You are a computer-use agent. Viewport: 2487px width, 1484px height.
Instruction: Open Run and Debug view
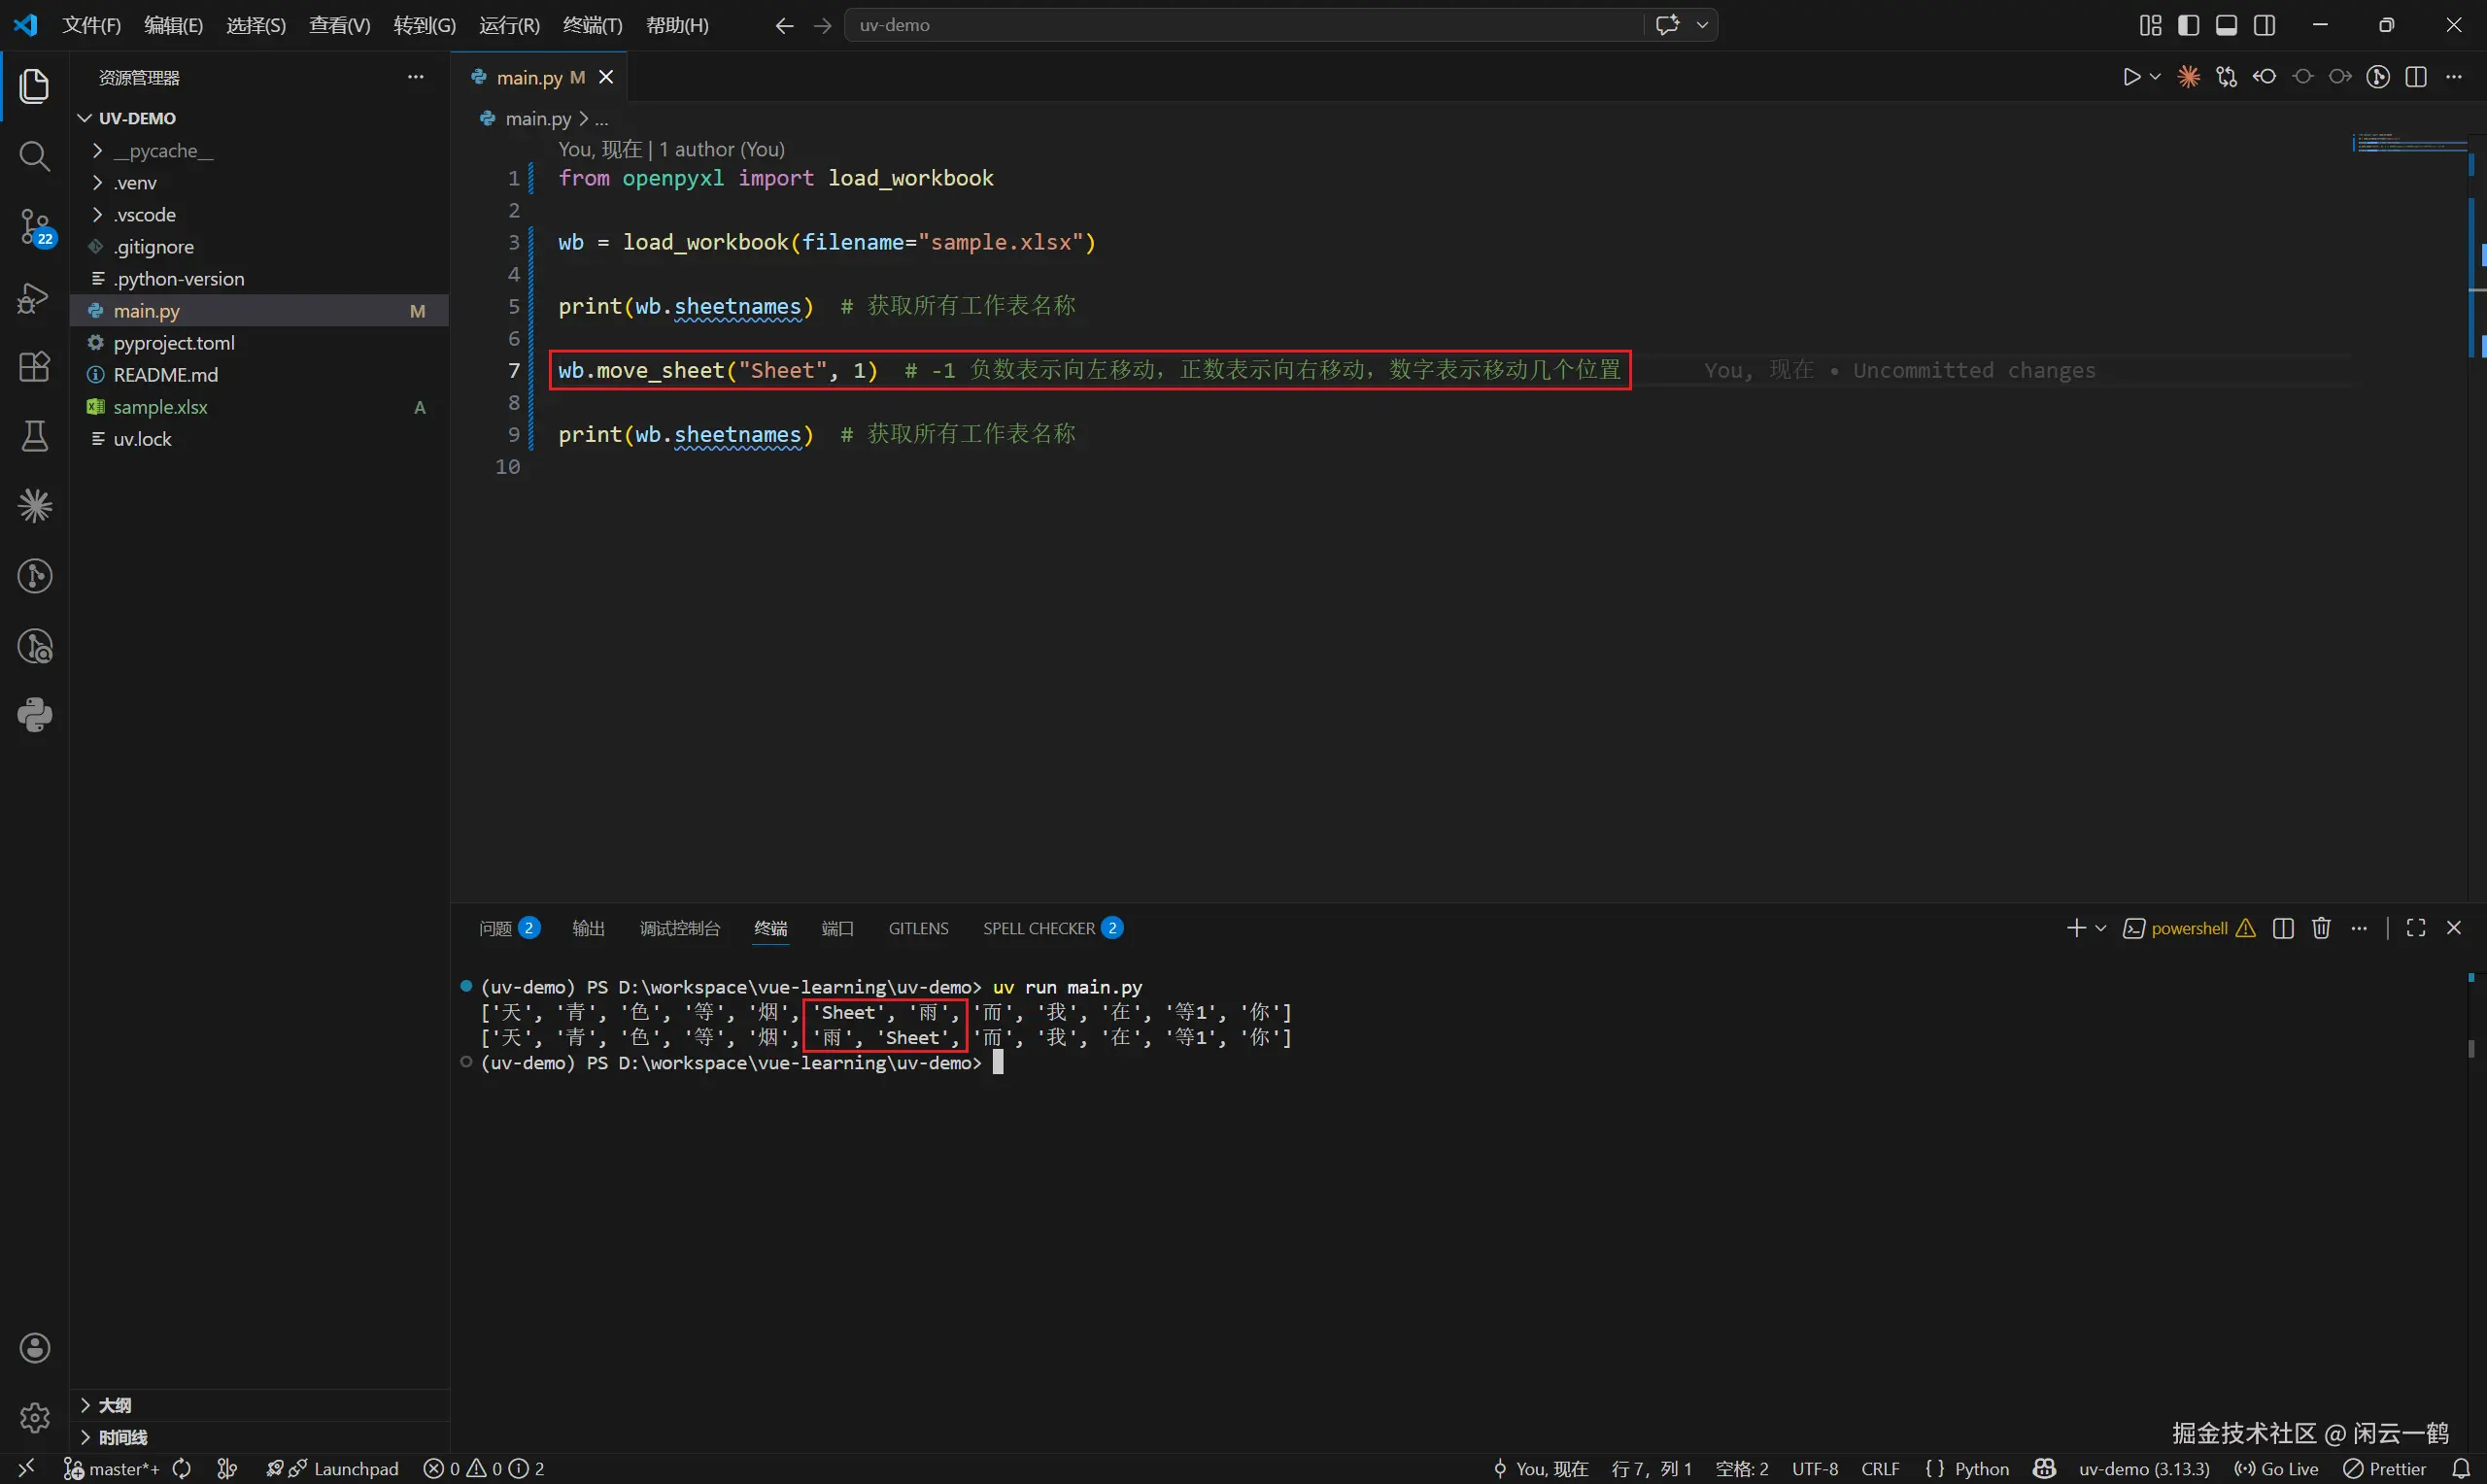pyautogui.click(x=34, y=298)
